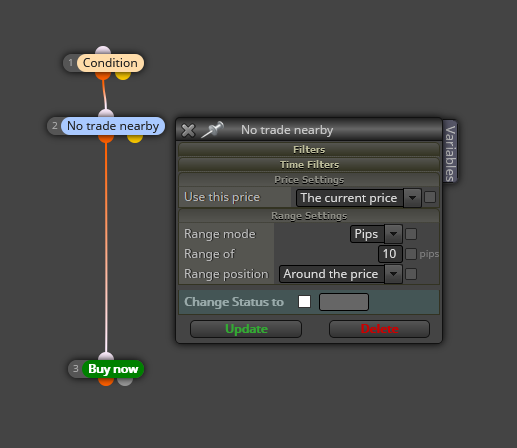Click the Condition block's yellow output connector
Screen dimensions: 517x448
[123, 76]
